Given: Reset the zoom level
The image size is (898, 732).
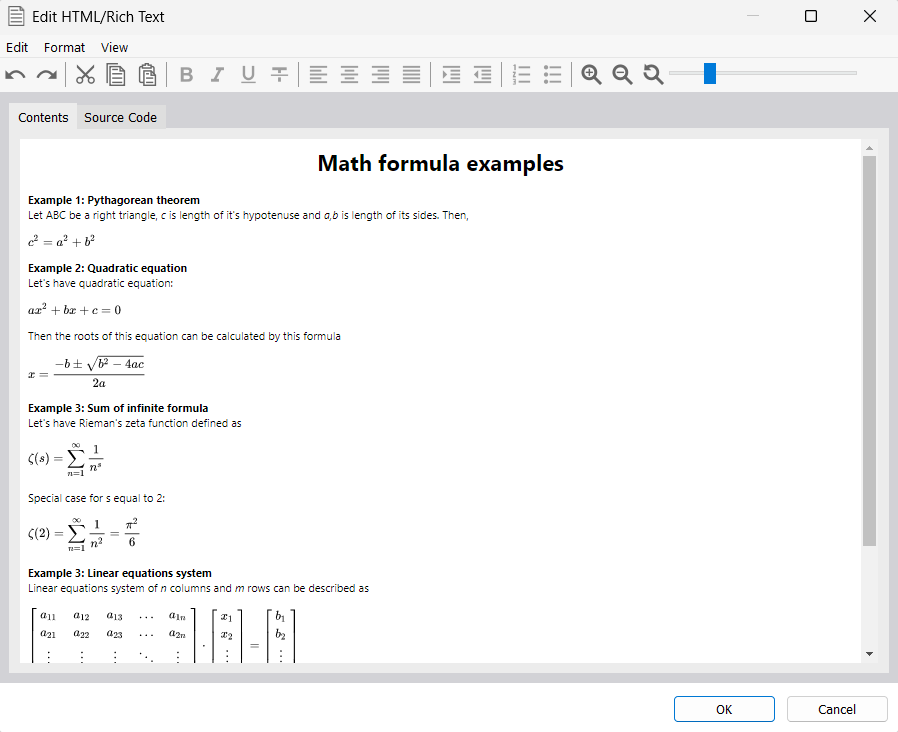Looking at the screenshot, I should (x=652, y=73).
